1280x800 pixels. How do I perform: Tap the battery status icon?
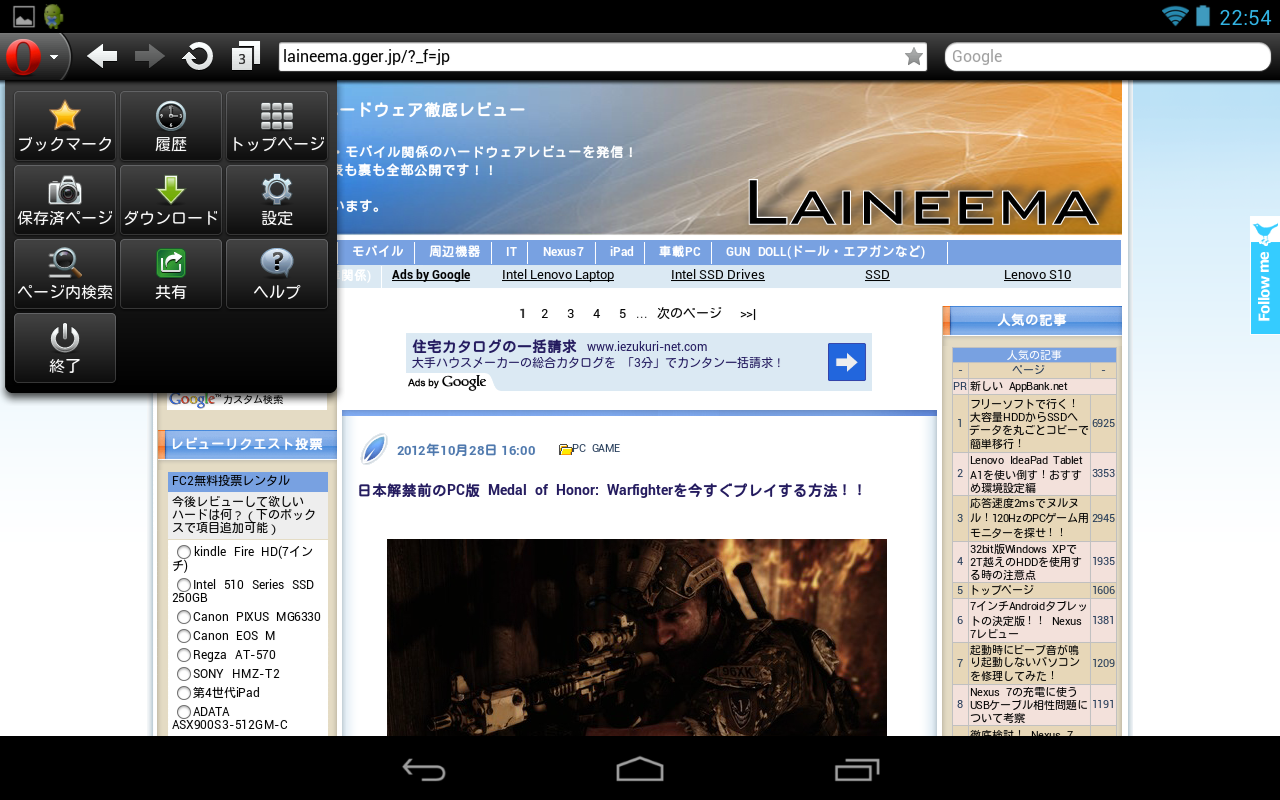tap(1202, 16)
